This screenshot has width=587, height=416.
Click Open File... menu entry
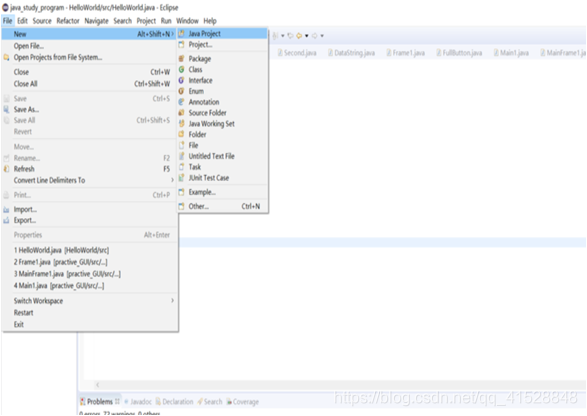pos(90,46)
